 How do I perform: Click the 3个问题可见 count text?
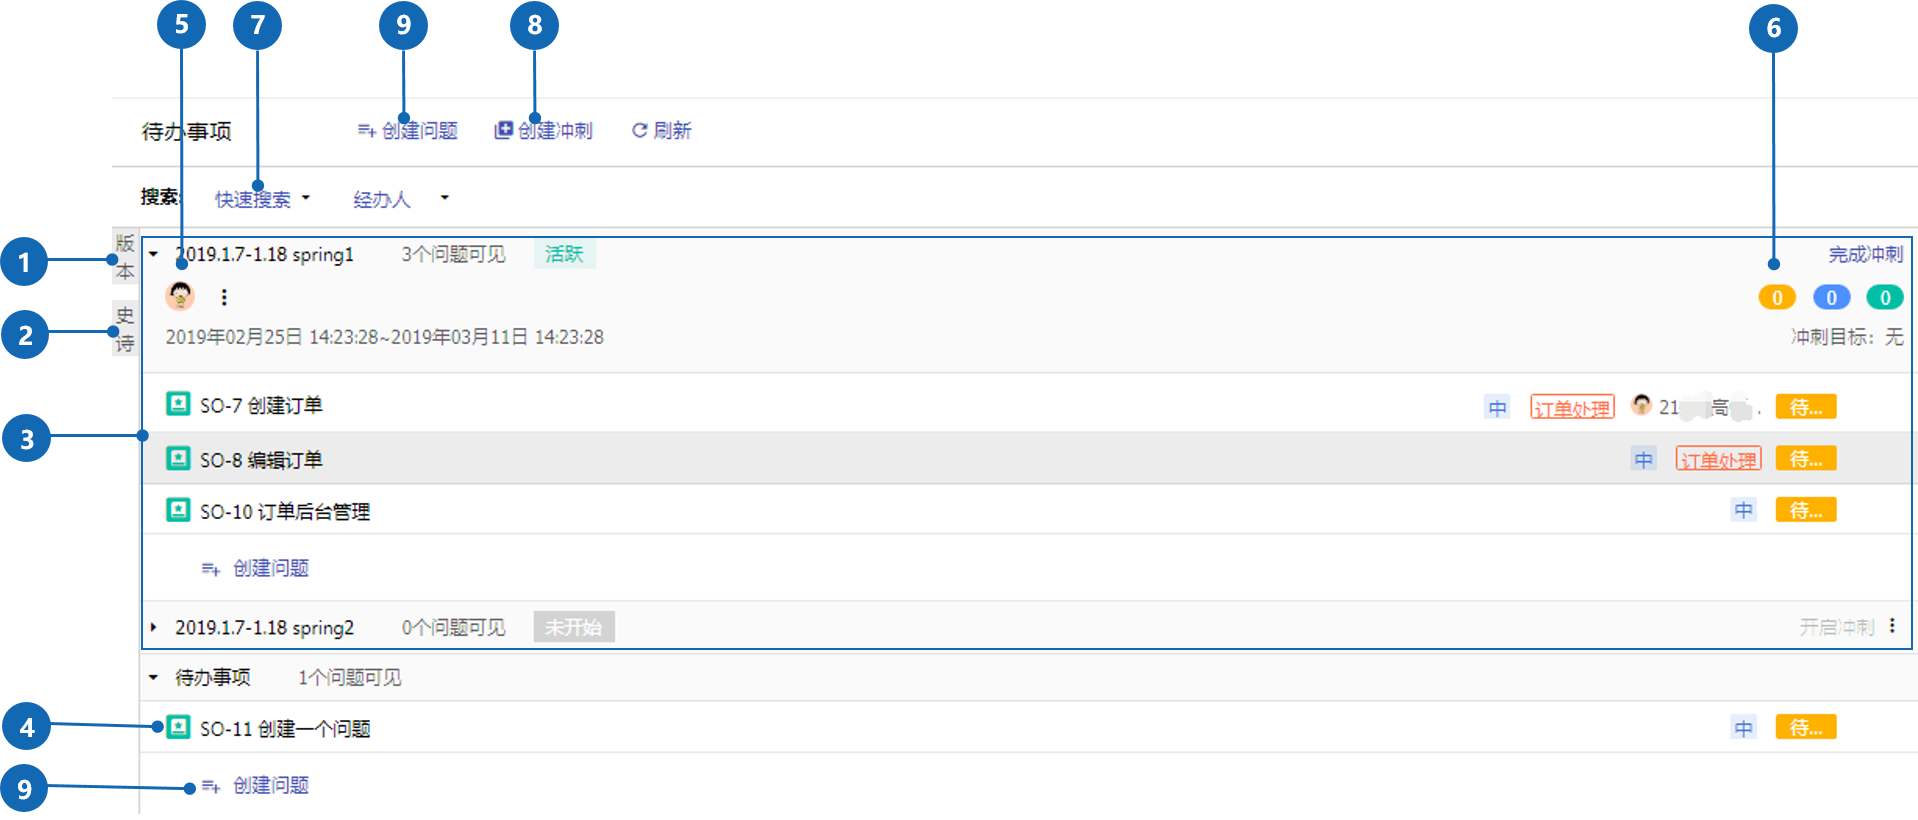point(453,255)
